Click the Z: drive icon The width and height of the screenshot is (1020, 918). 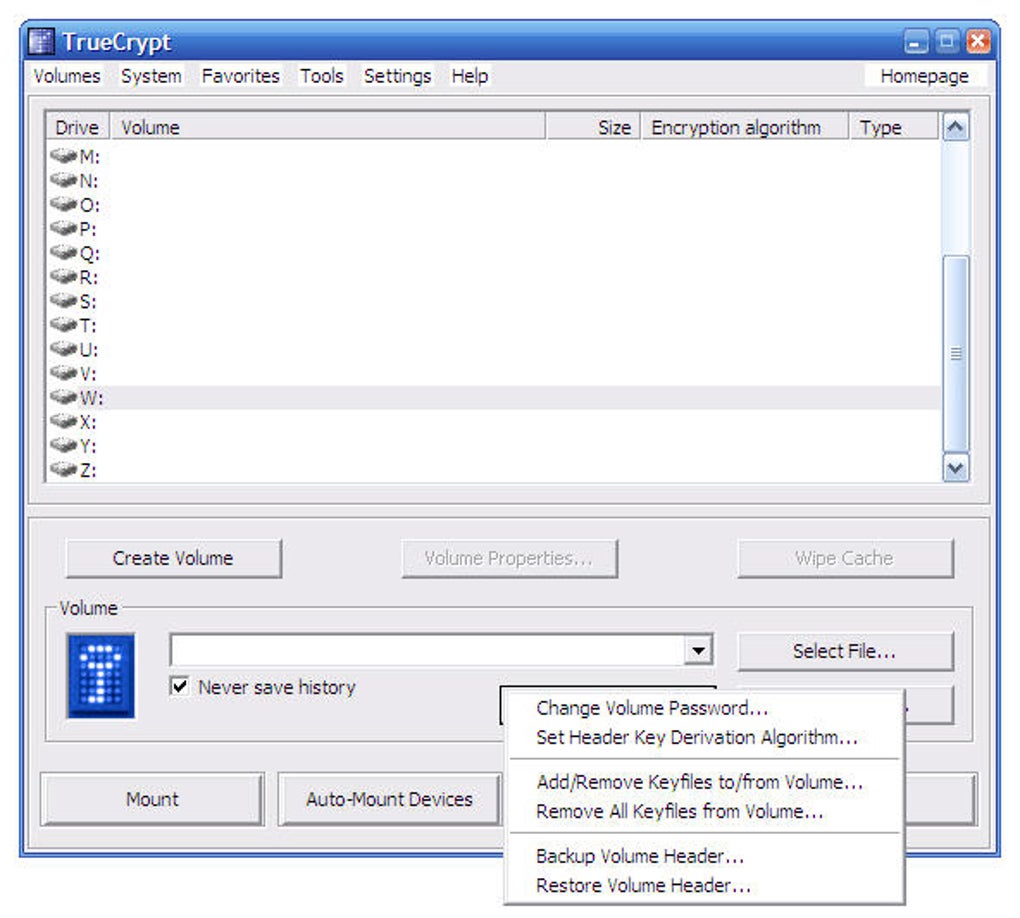click(x=63, y=468)
